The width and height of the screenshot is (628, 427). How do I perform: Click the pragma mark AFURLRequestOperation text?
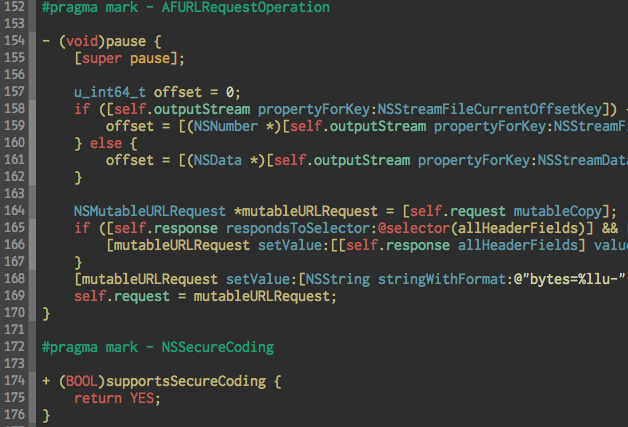click(186, 8)
